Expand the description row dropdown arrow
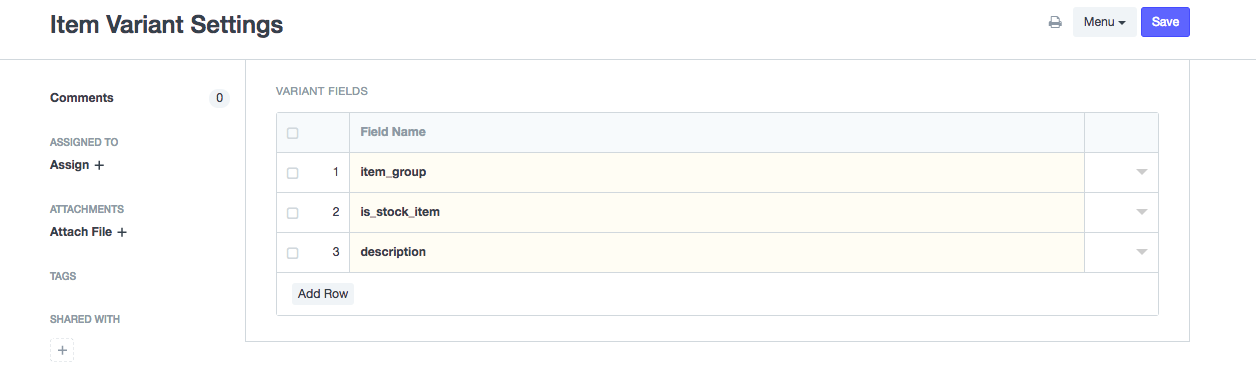This screenshot has height=366, width=1256. (x=1141, y=252)
